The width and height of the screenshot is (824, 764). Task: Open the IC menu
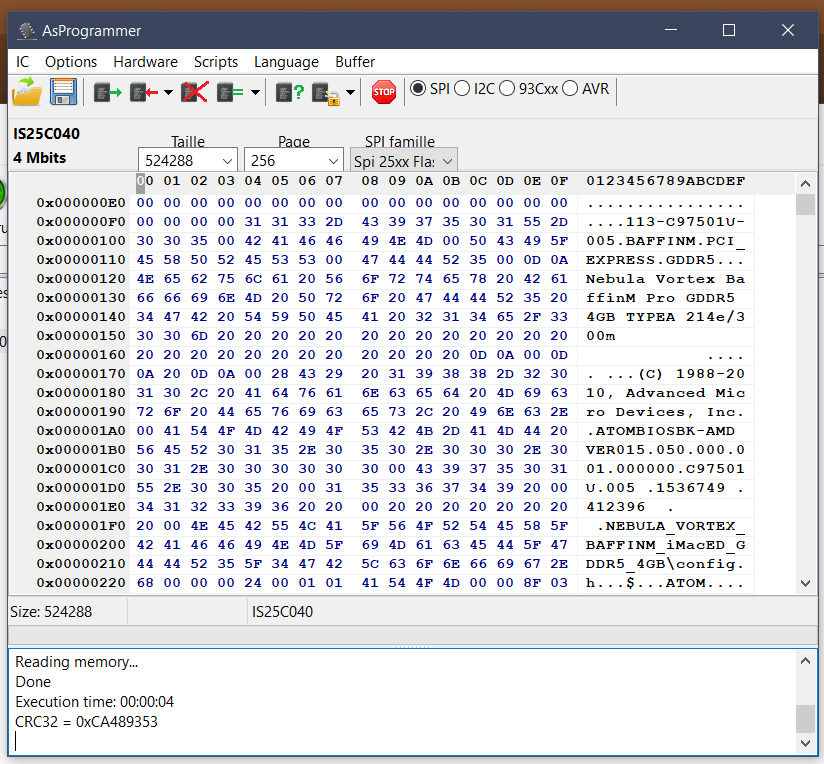(23, 62)
